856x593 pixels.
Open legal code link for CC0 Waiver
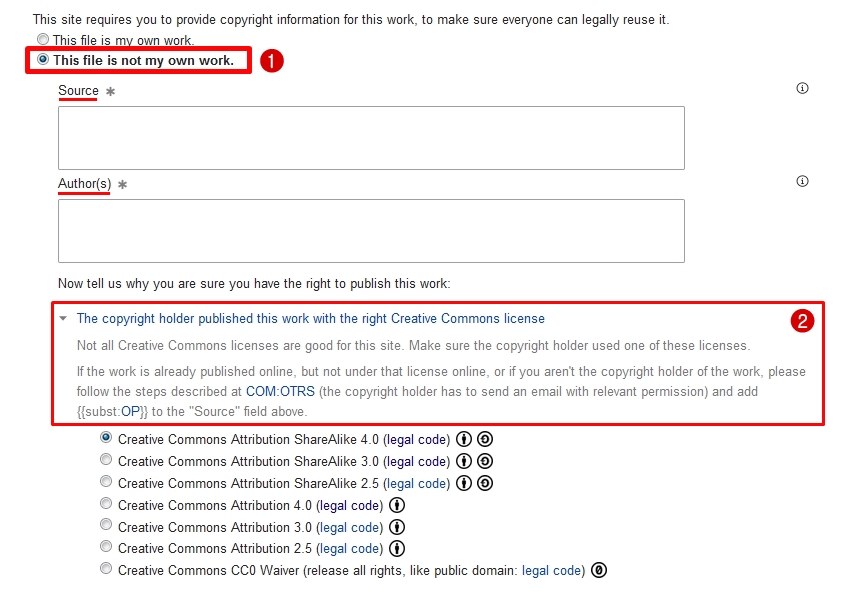[x=551, y=570]
